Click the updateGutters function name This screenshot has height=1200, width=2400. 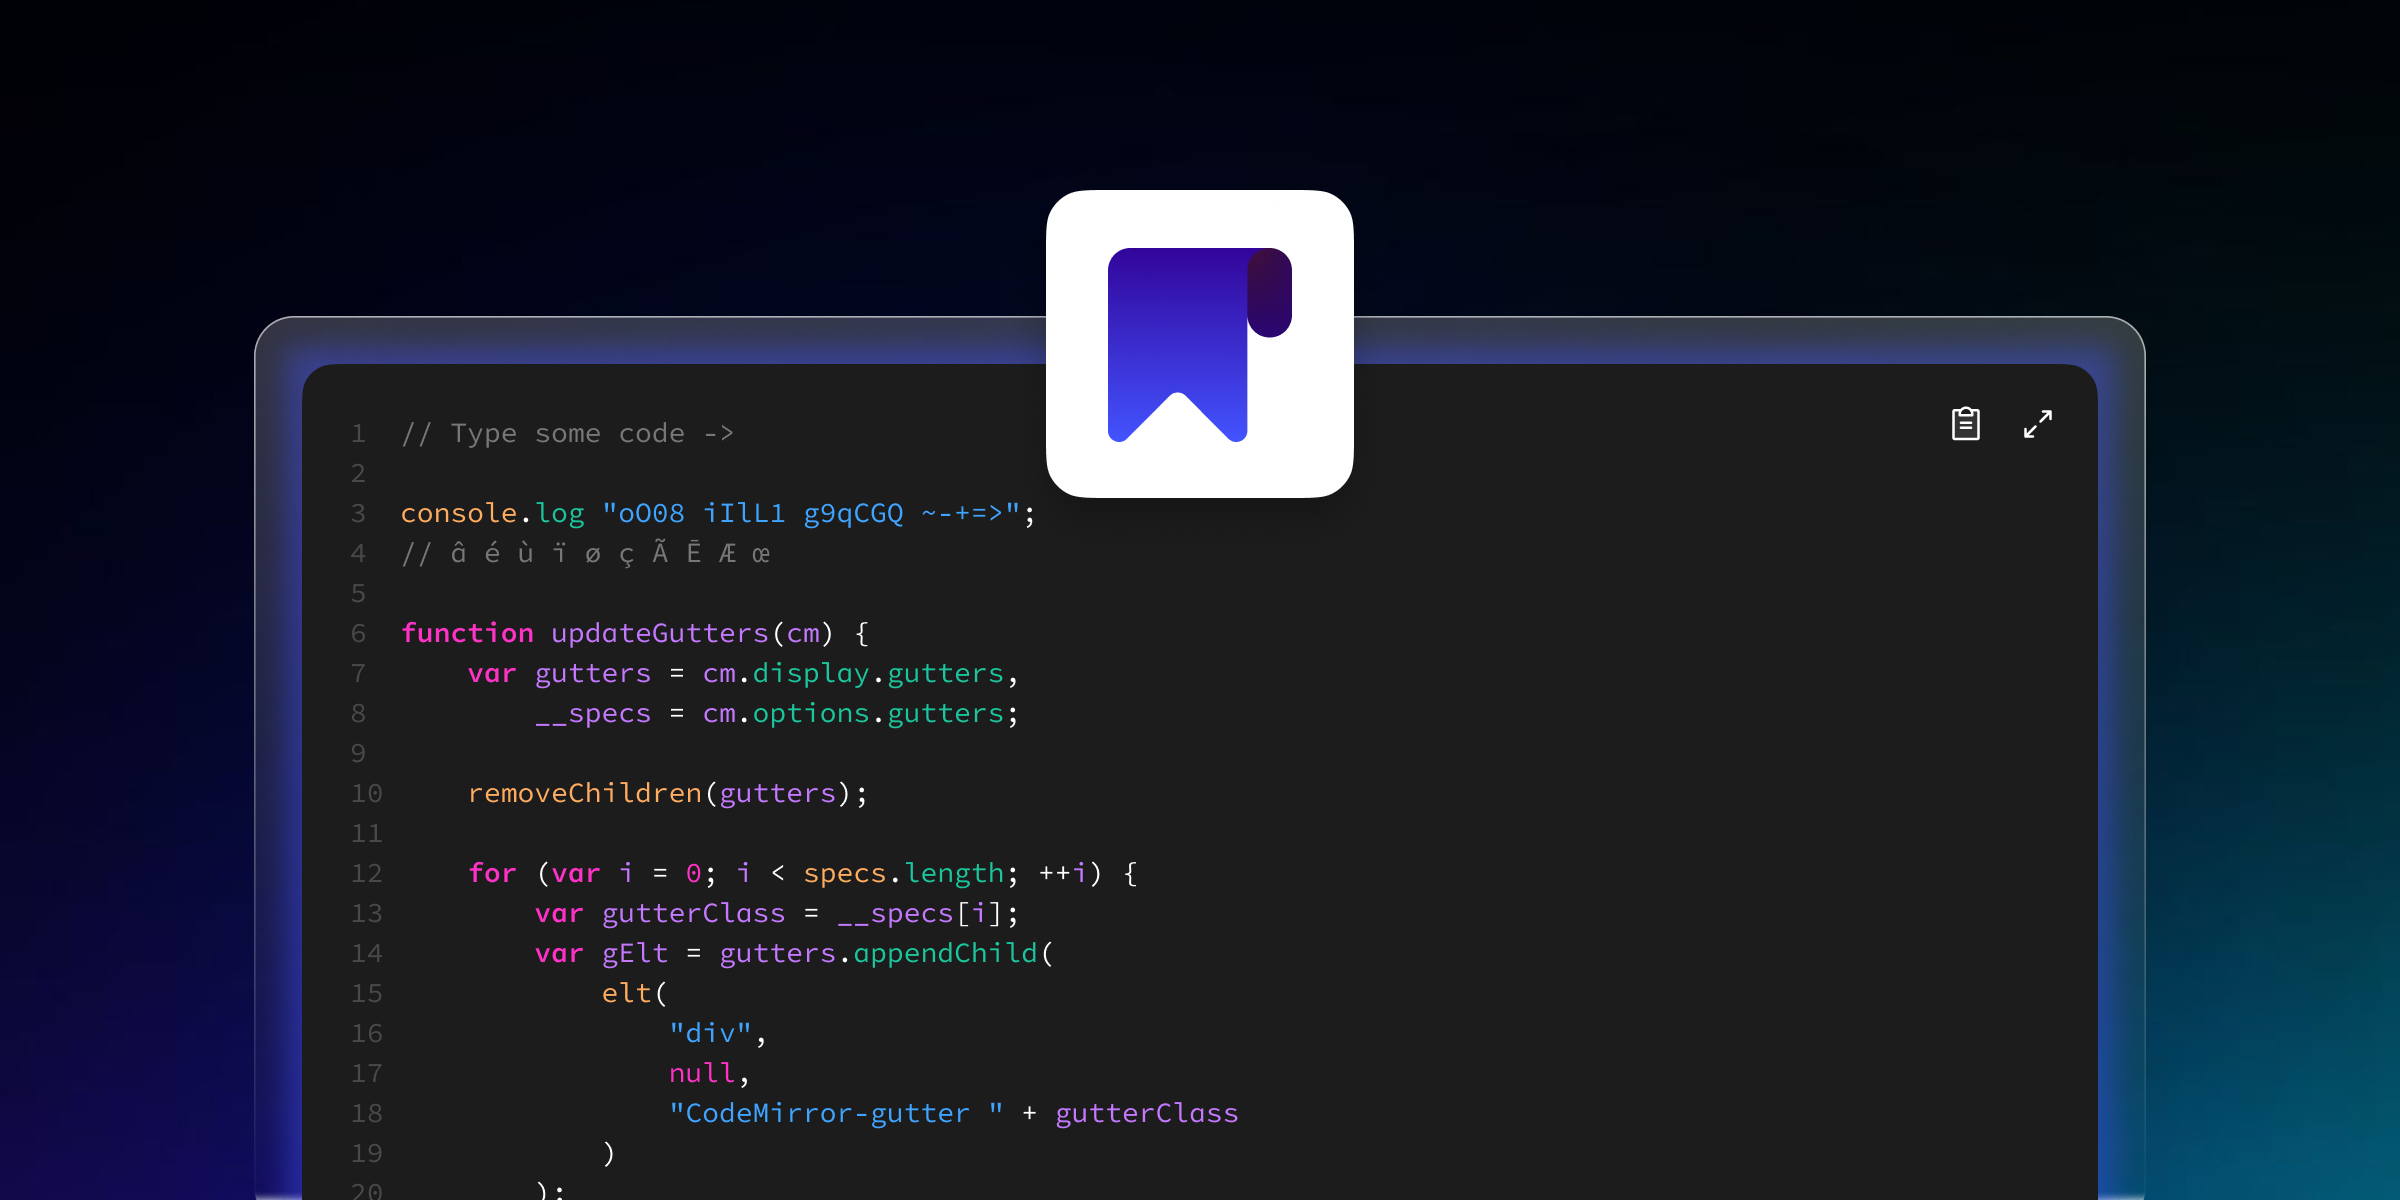click(659, 634)
